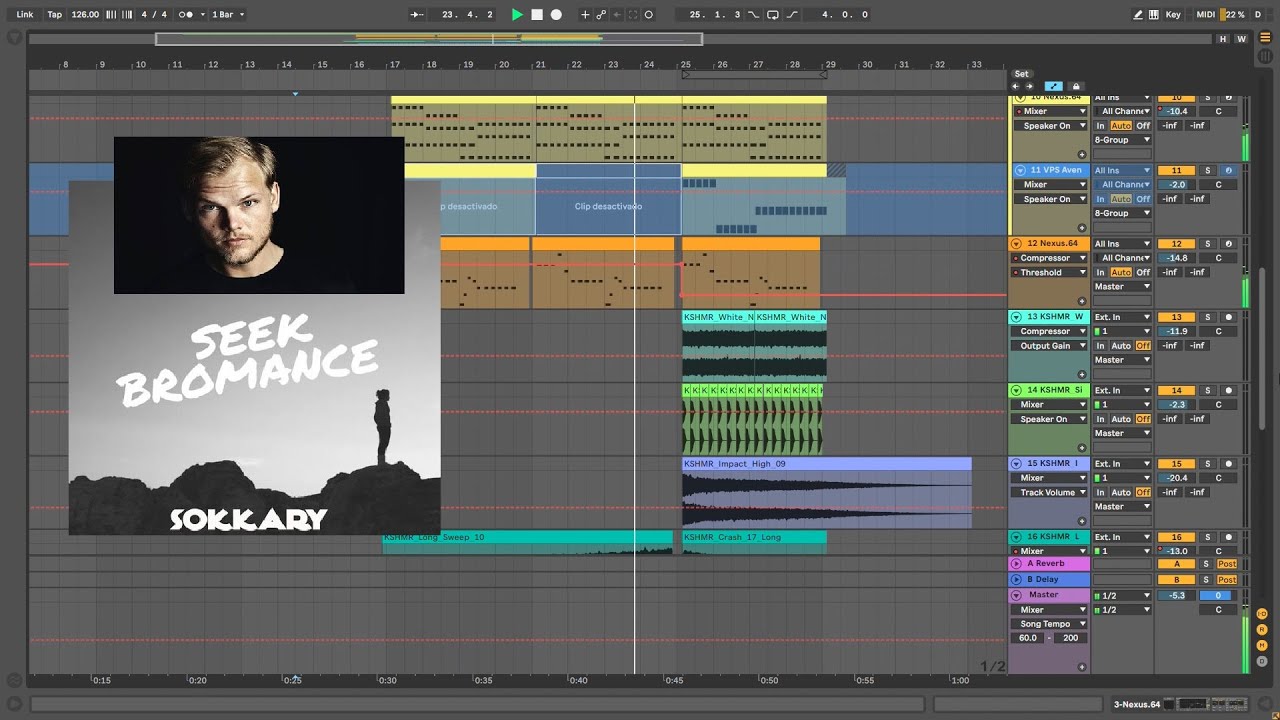Toggle the Follow playback icon
Image resolution: width=1280 pixels, height=720 pixels.
[417, 15]
